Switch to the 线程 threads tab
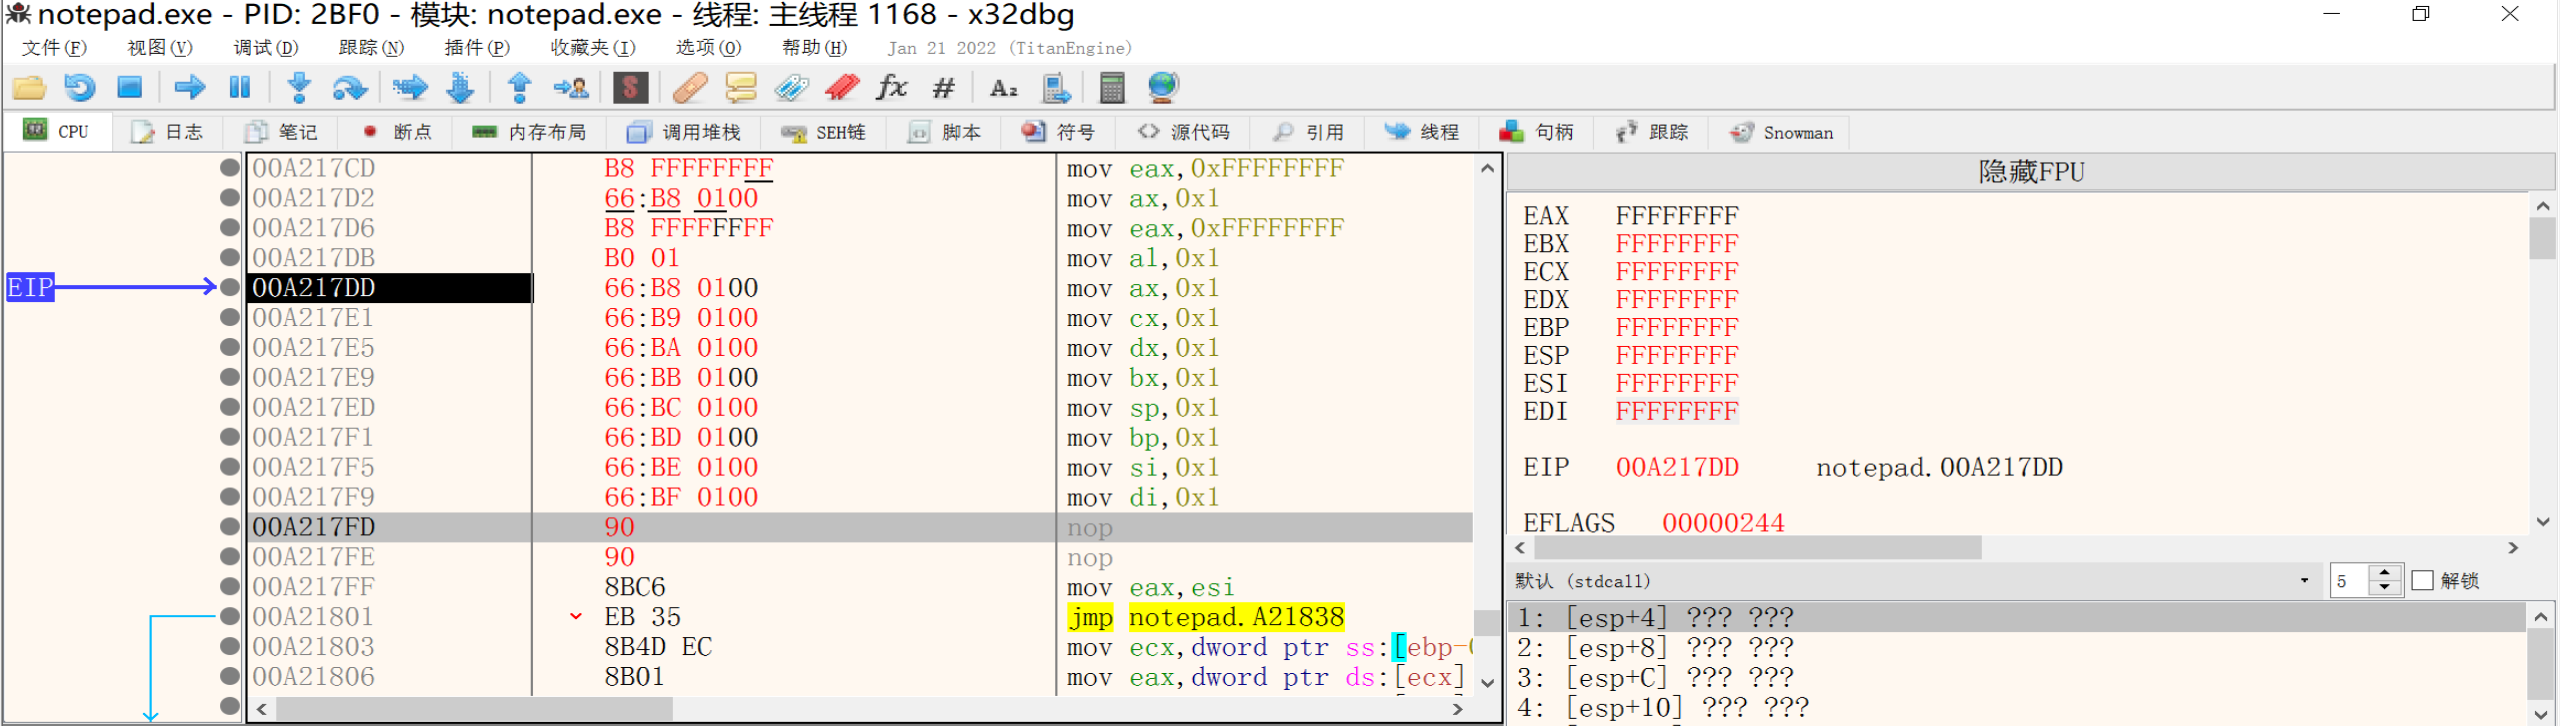This screenshot has width=2560, height=726. click(x=1421, y=132)
